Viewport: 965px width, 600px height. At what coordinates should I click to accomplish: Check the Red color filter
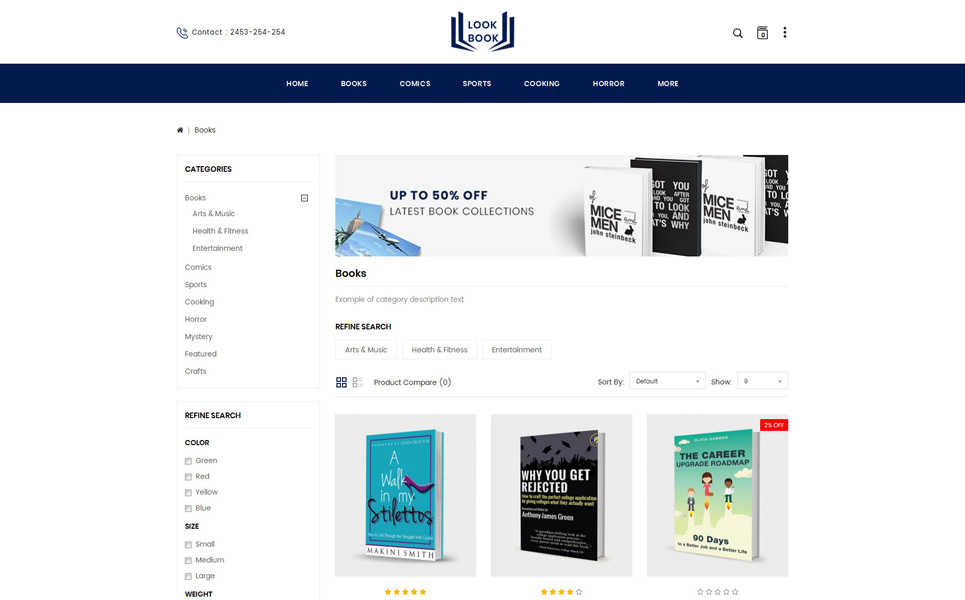point(188,477)
